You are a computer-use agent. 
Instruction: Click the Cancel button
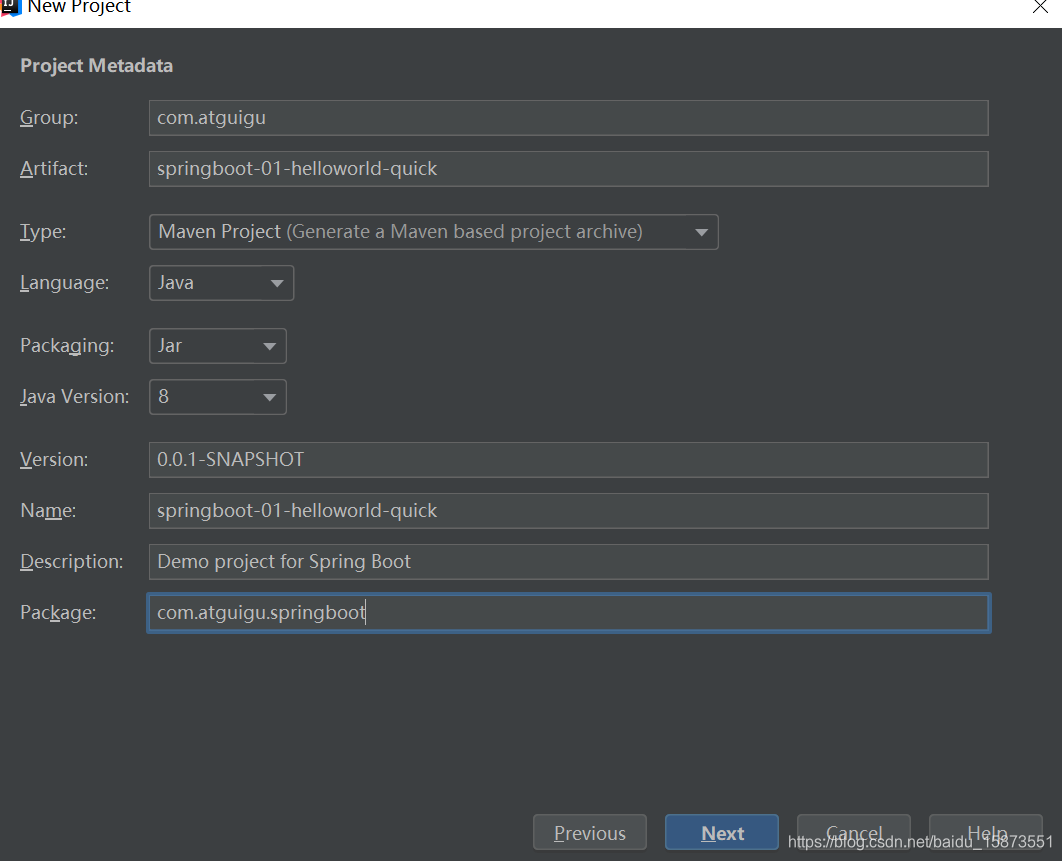853,832
